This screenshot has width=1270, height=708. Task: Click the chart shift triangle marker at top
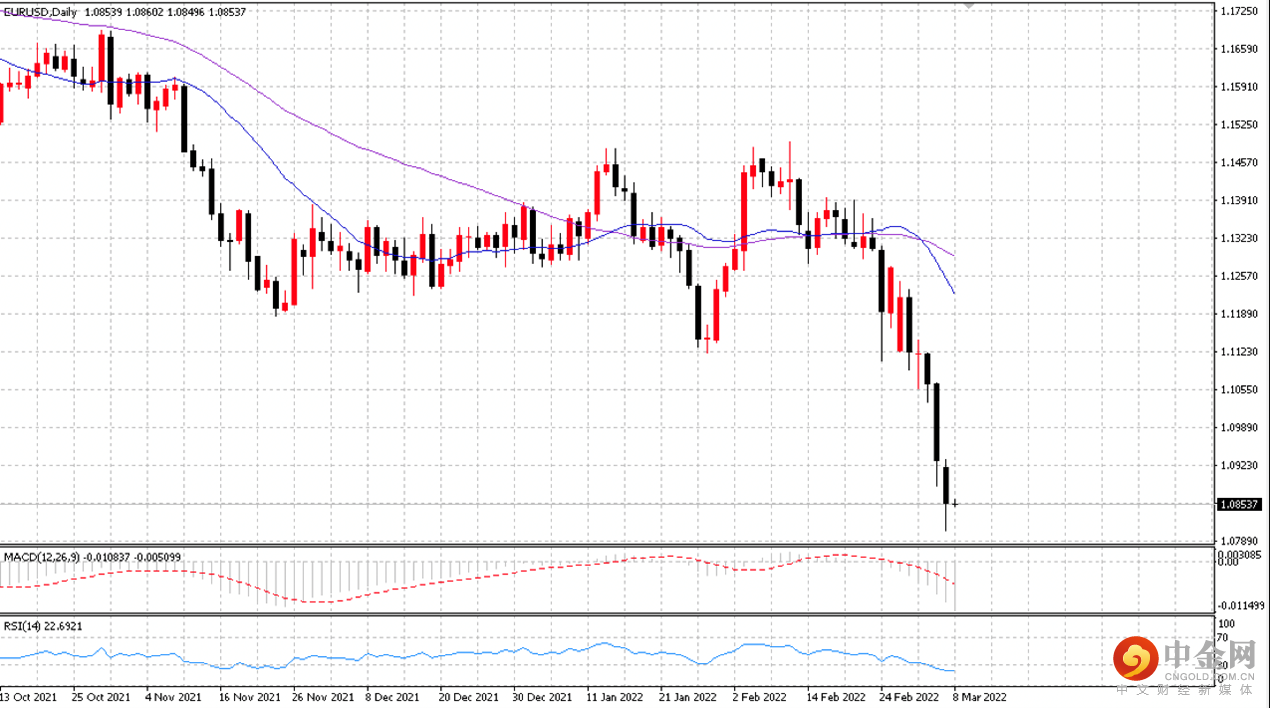tap(967, 6)
